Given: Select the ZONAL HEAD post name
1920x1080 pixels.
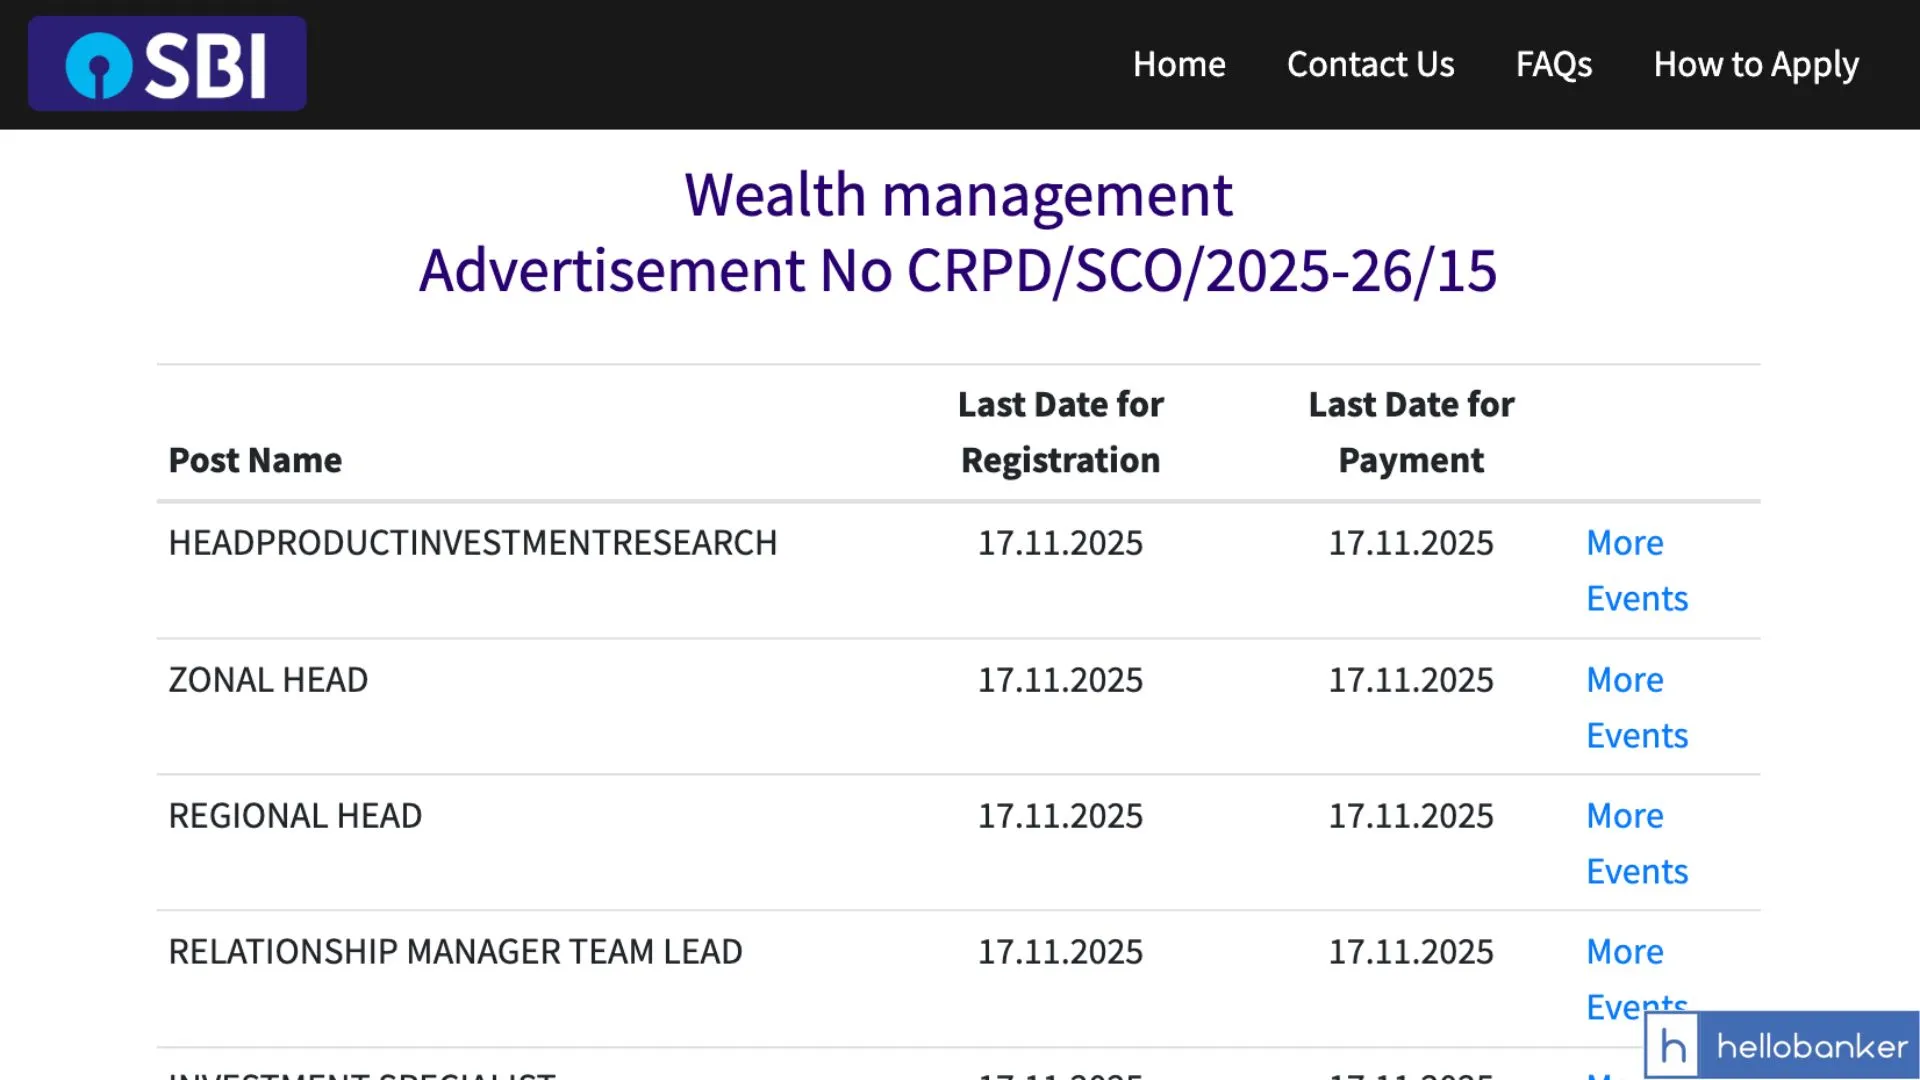Looking at the screenshot, I should point(268,680).
